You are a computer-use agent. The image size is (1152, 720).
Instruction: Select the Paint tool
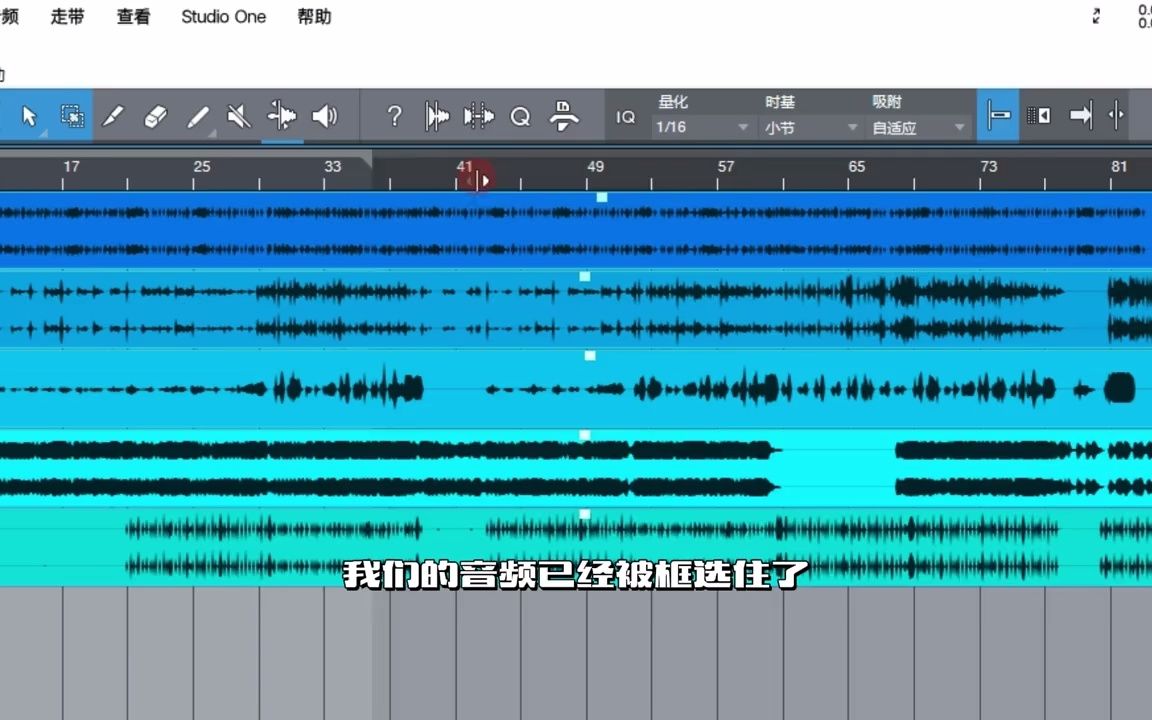pos(196,116)
